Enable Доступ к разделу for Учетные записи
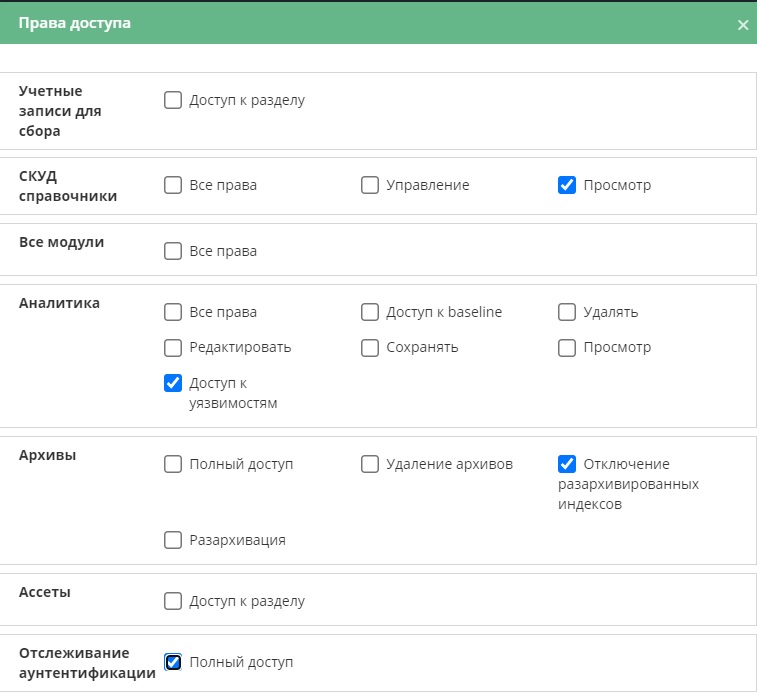Viewport: 757px width, 695px height. click(173, 100)
